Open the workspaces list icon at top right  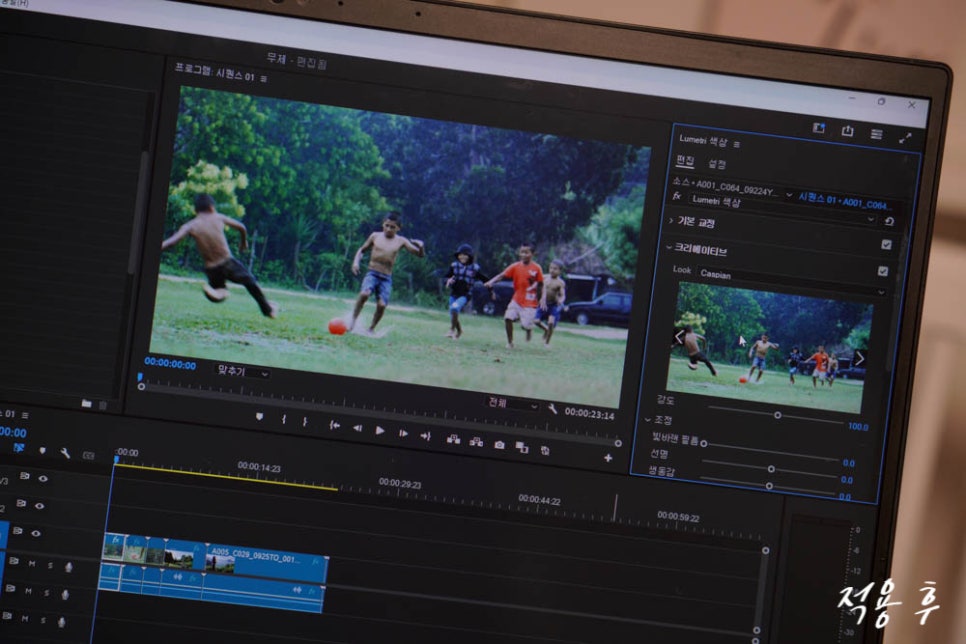pos(877,134)
